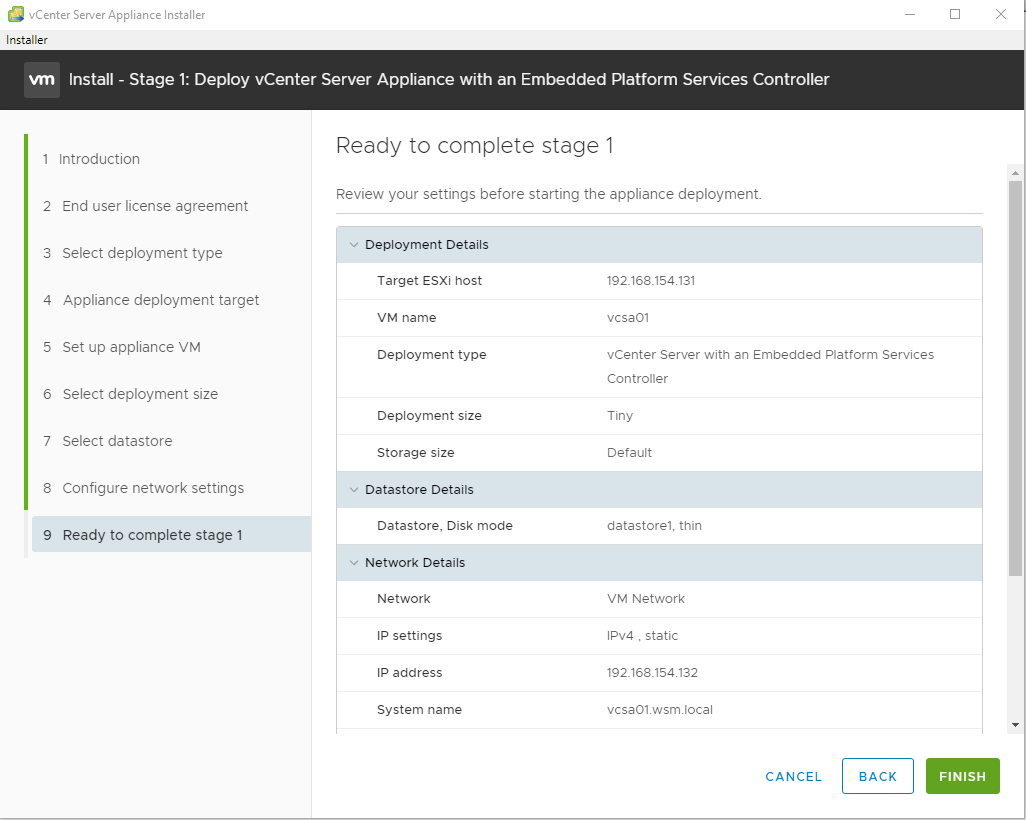This screenshot has width=1026, height=820.
Task: Open Select deployment type step
Action: pyautogui.click(x=133, y=253)
